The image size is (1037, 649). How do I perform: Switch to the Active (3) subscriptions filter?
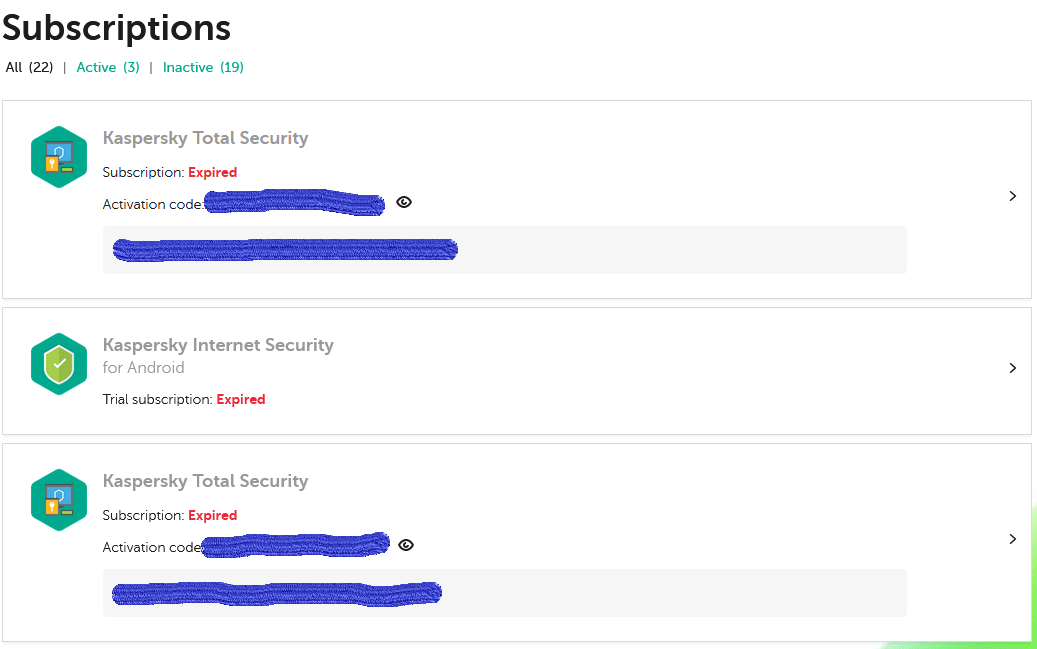[108, 67]
